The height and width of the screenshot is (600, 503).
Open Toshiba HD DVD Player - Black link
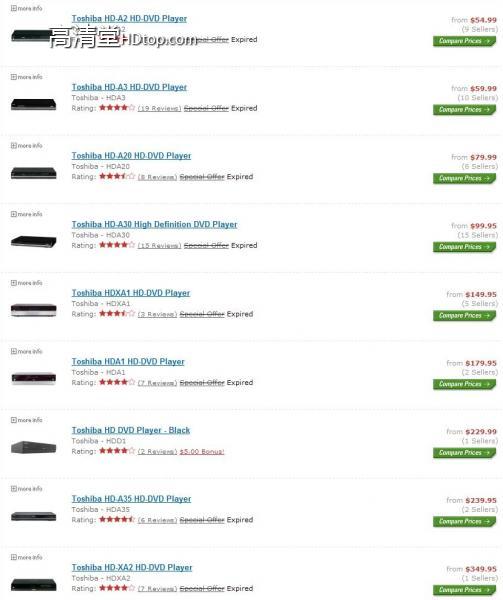[131, 430]
